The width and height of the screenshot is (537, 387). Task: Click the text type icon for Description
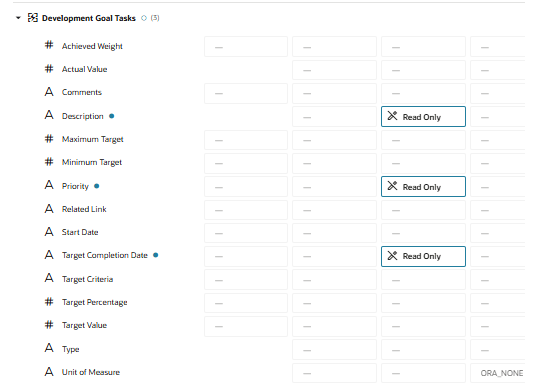pyautogui.click(x=49, y=115)
